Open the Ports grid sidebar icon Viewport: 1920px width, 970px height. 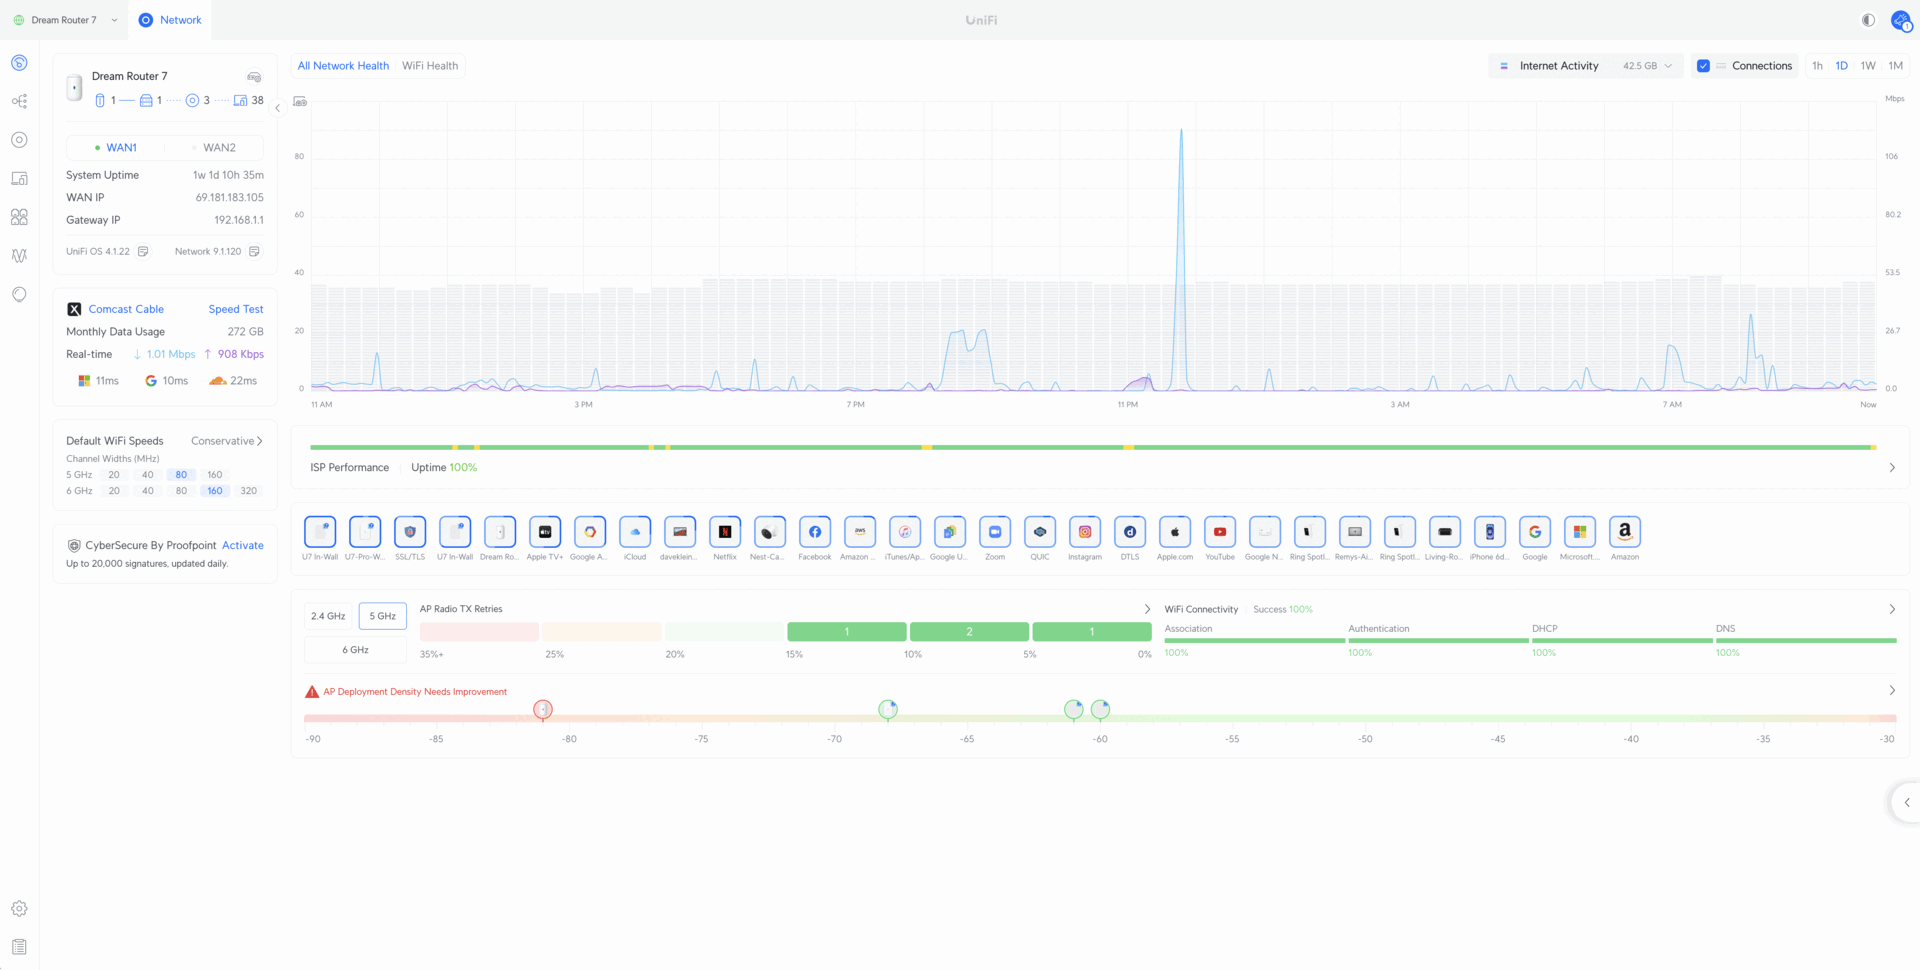coord(19,217)
